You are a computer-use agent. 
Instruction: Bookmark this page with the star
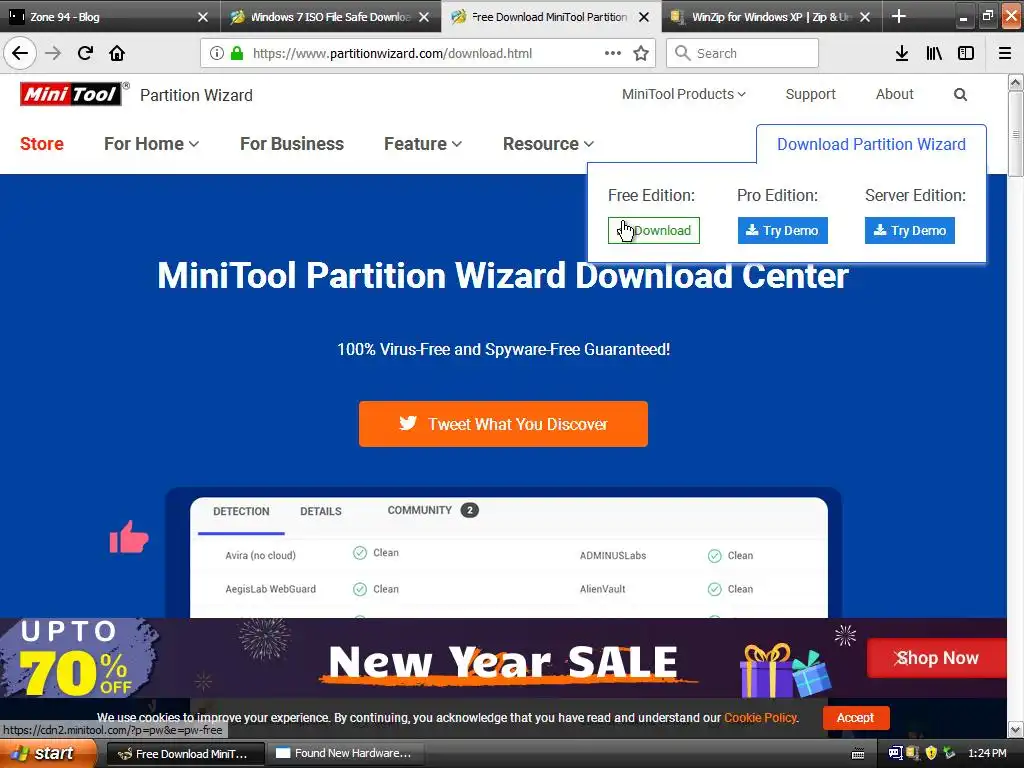pyautogui.click(x=641, y=53)
